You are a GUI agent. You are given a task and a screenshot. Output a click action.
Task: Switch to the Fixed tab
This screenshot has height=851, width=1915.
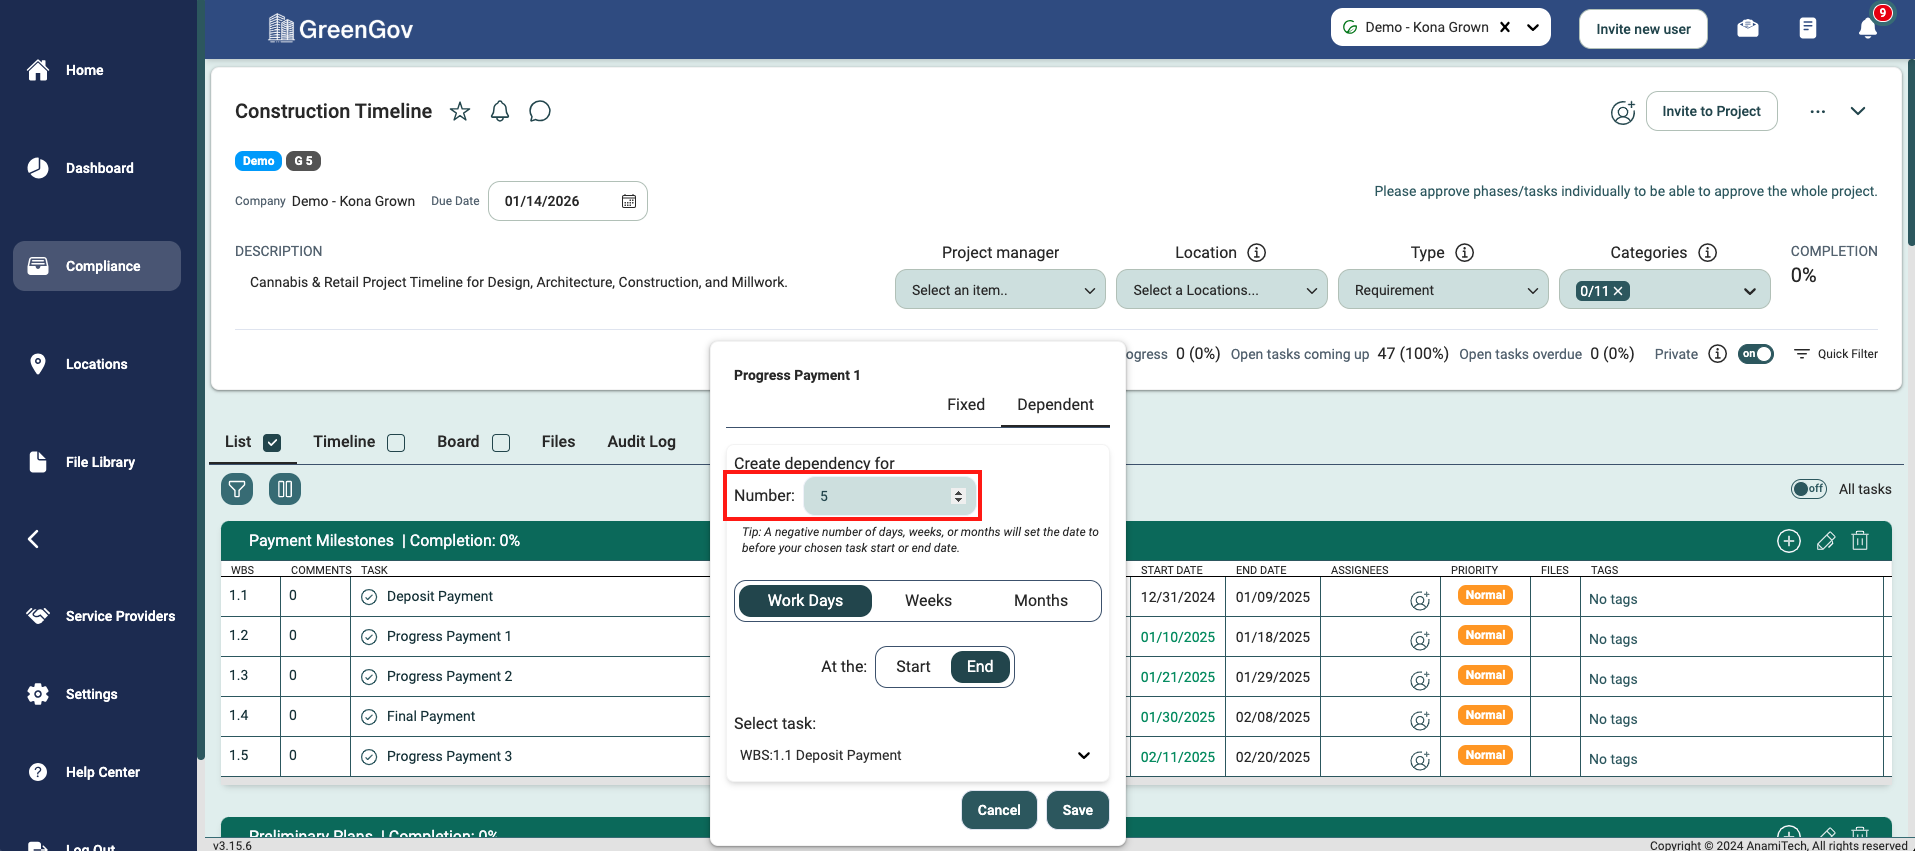click(965, 405)
